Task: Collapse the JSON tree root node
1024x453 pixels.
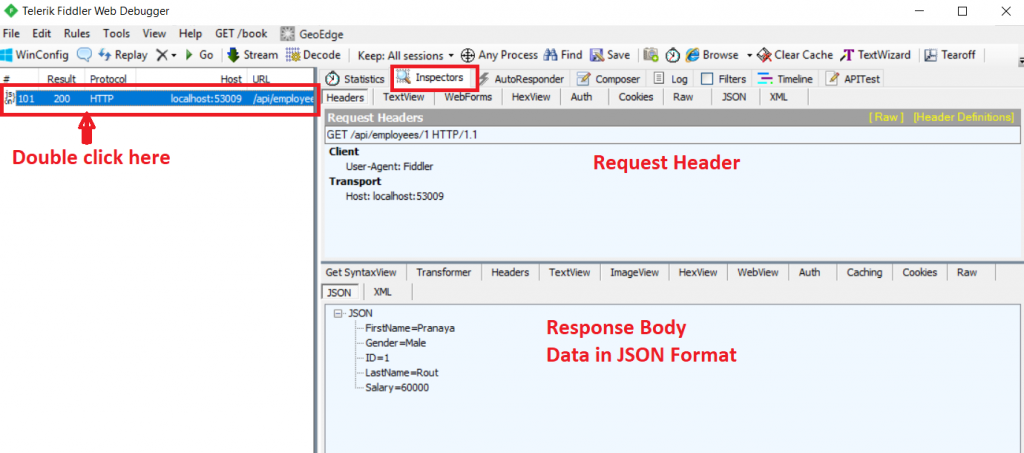Action: point(338,313)
